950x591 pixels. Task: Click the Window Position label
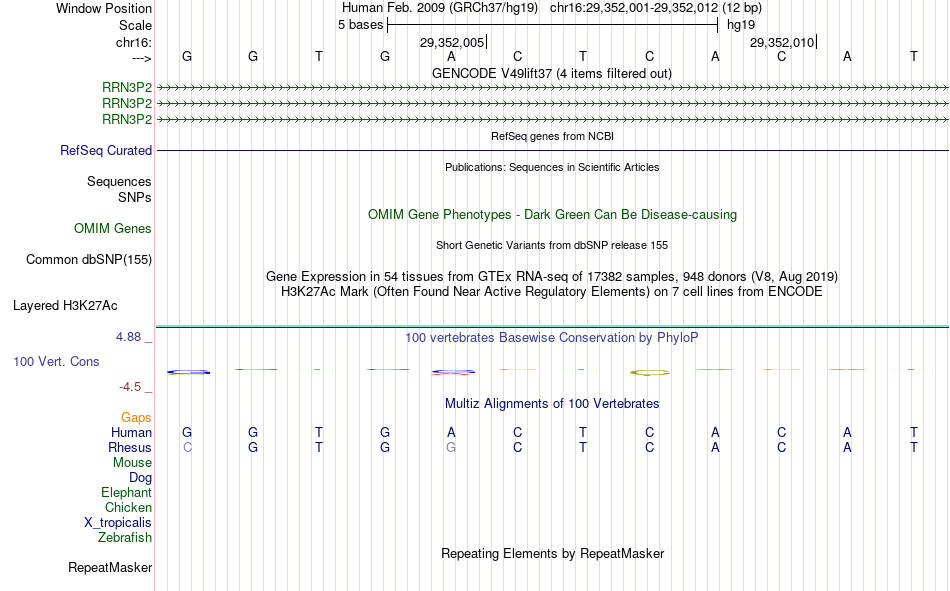tap(104, 8)
